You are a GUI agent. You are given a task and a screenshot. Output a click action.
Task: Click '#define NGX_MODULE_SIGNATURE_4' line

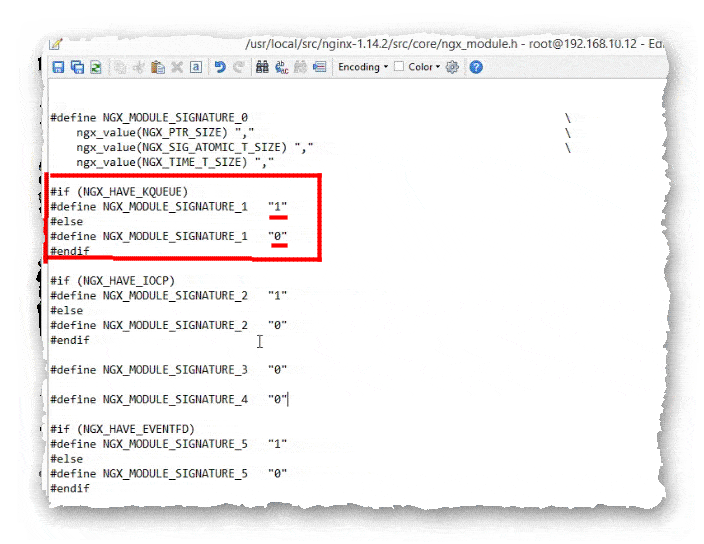pyautogui.click(x=168, y=399)
